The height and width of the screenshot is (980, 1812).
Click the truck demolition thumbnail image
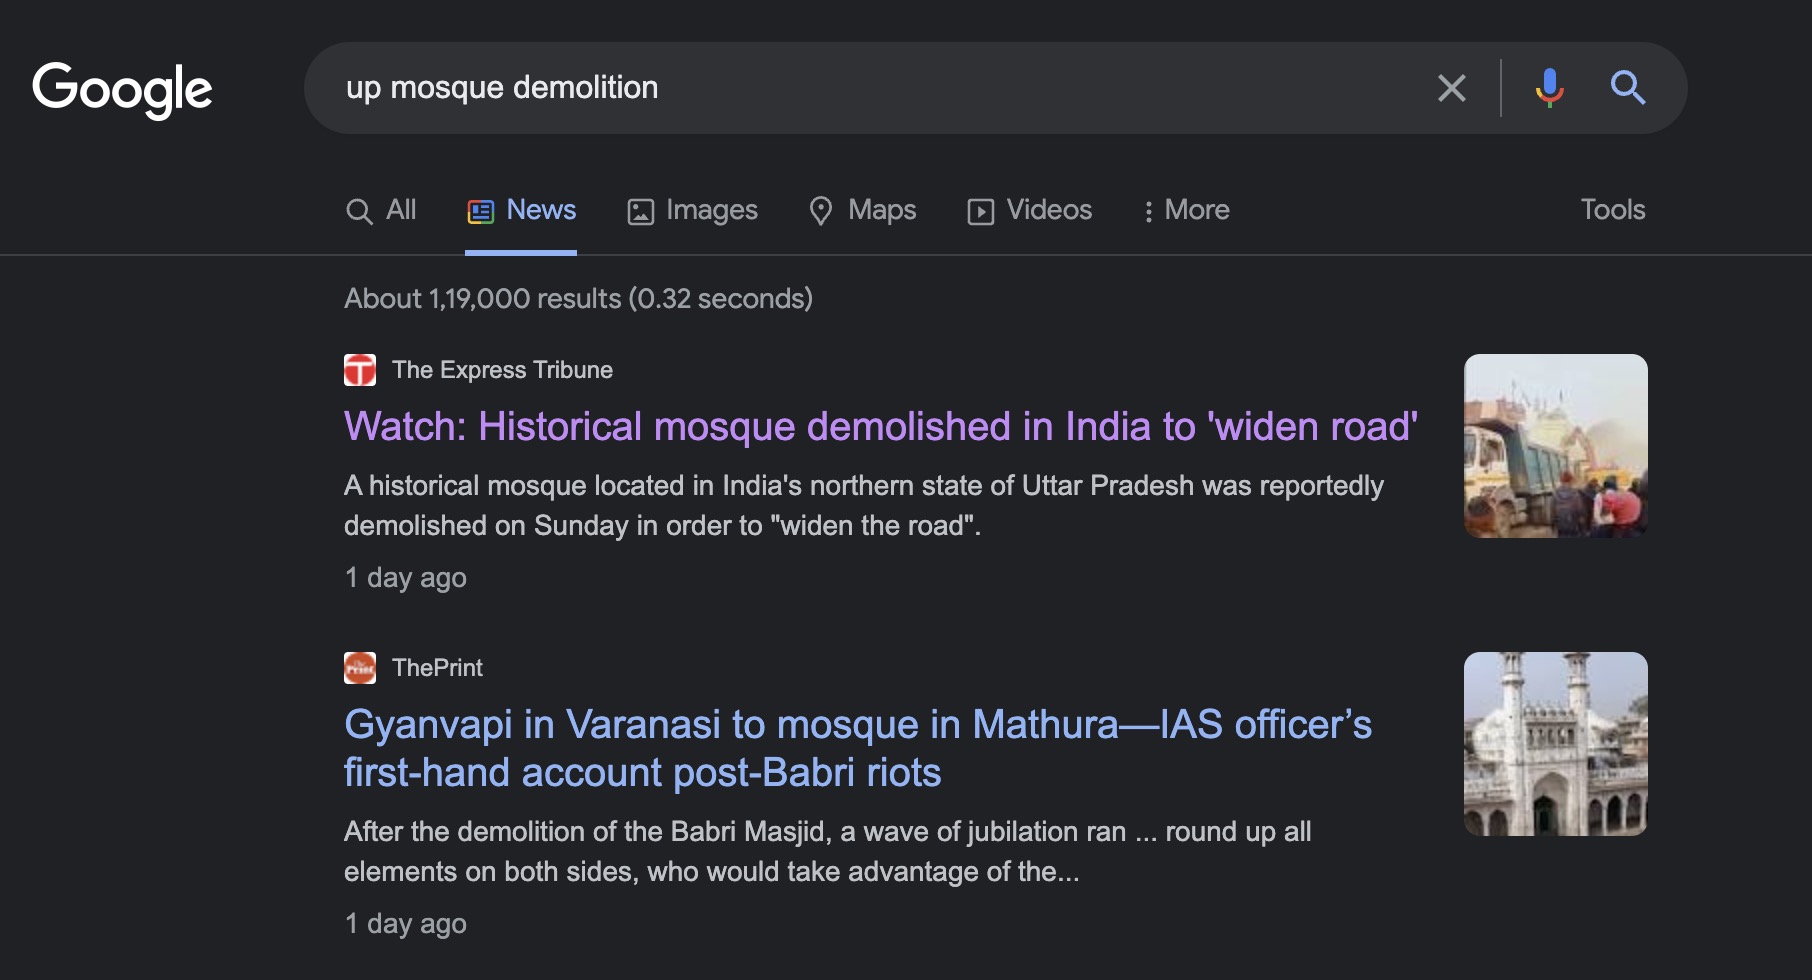pyautogui.click(x=1556, y=446)
